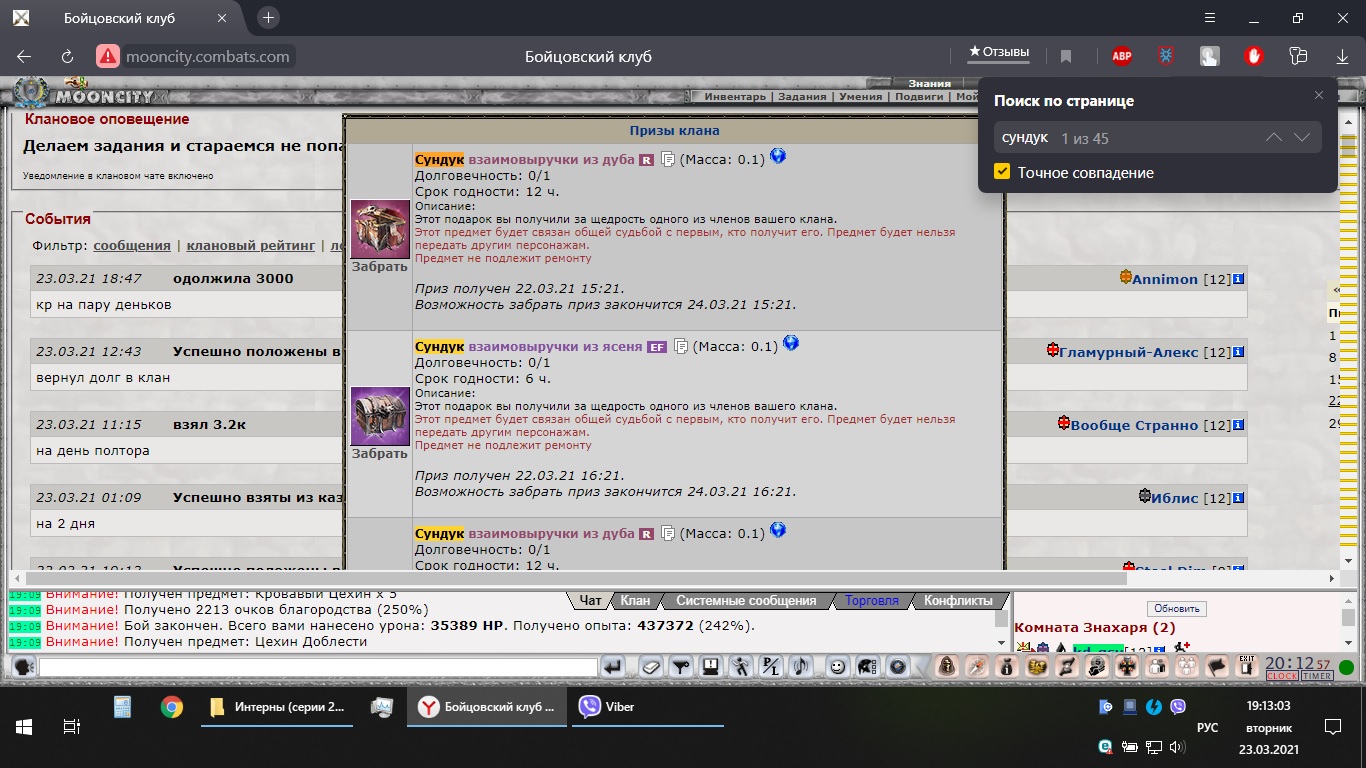
Task: Close the Поиск по странице popup
Action: click(1319, 95)
